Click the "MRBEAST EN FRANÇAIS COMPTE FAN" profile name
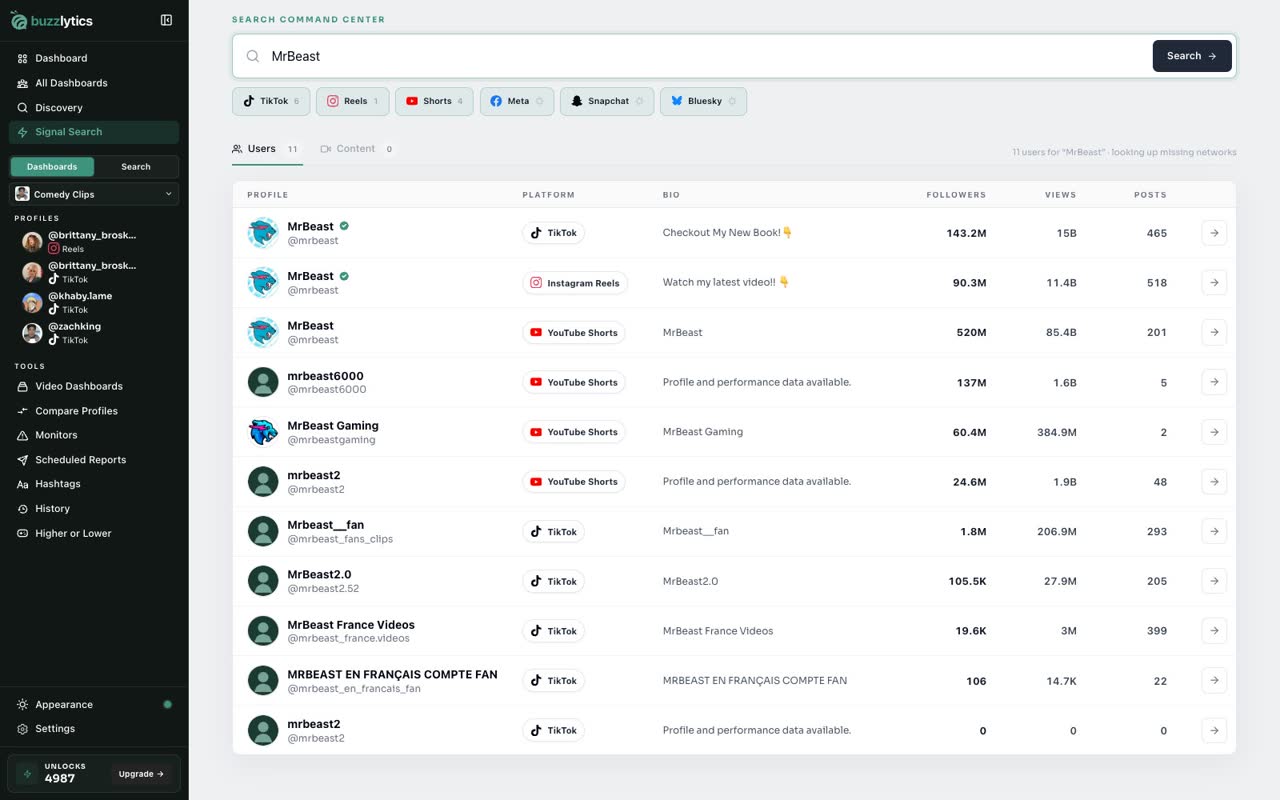The height and width of the screenshot is (800, 1280). click(392, 674)
